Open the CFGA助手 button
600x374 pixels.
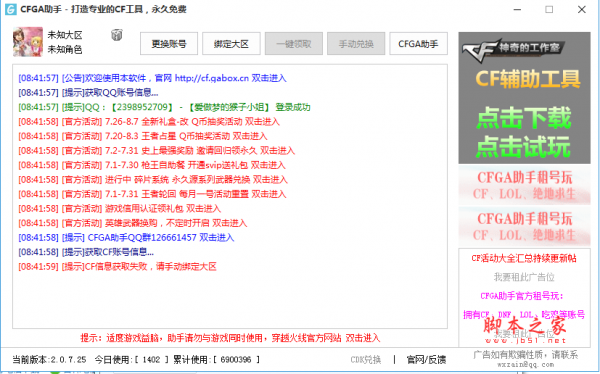click(x=418, y=44)
